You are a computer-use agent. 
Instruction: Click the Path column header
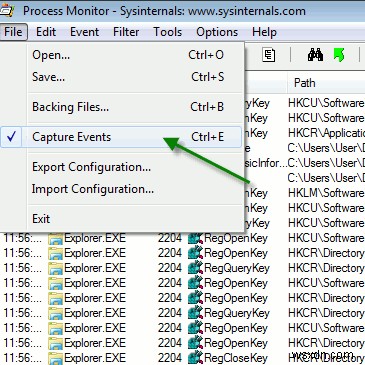[x=326, y=83]
